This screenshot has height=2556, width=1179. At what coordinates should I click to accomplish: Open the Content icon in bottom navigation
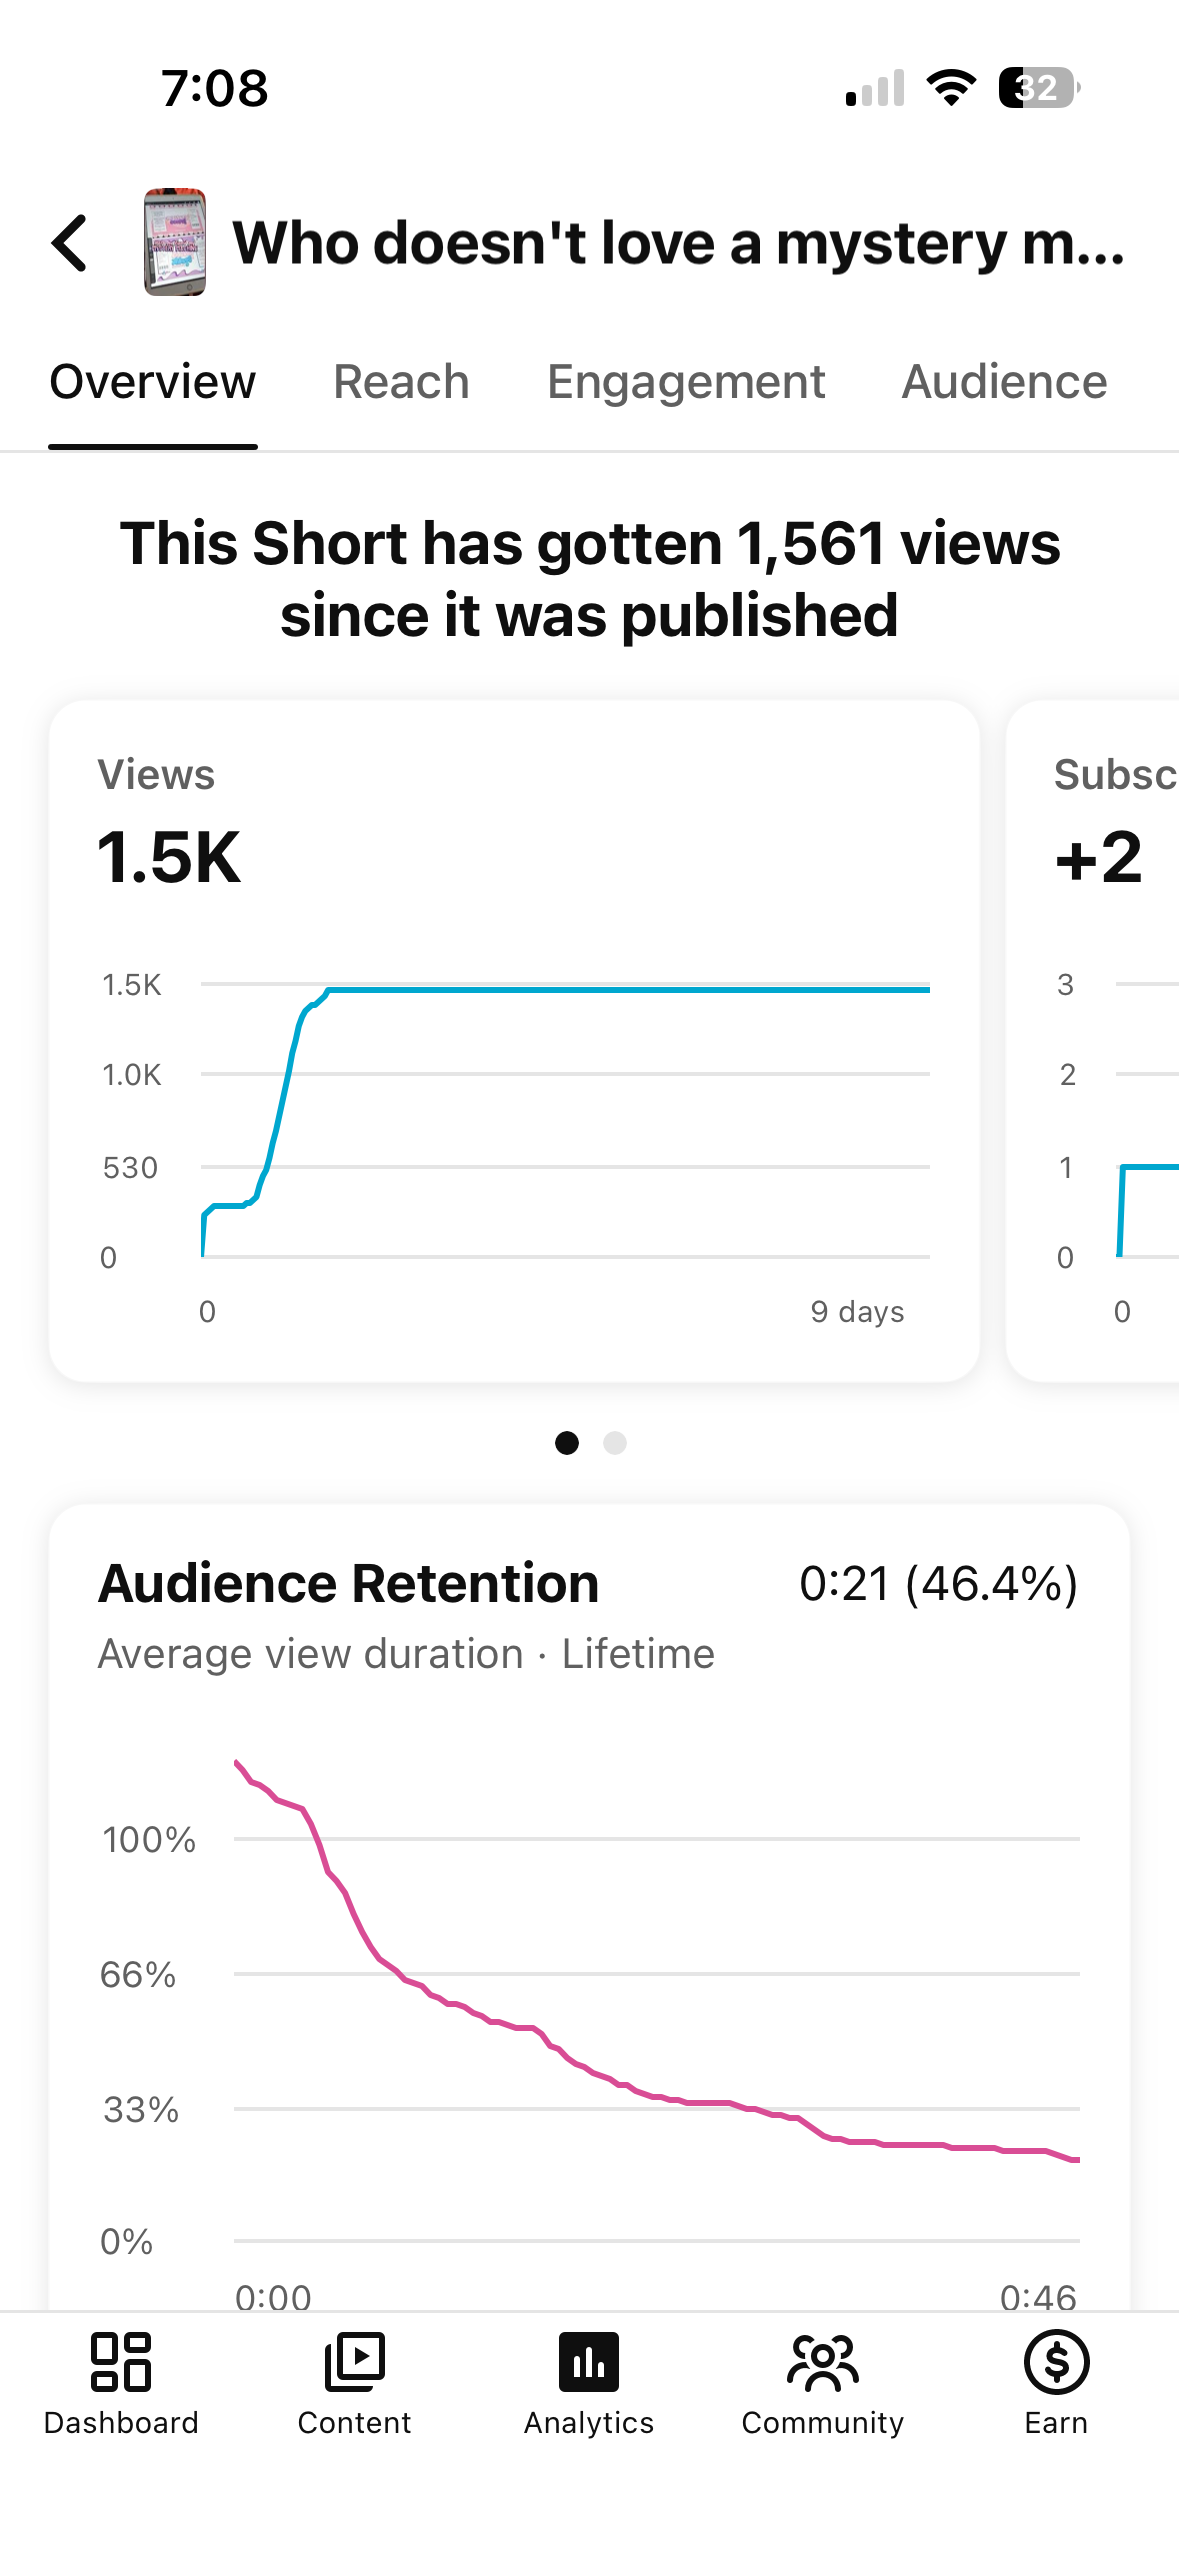(354, 2362)
